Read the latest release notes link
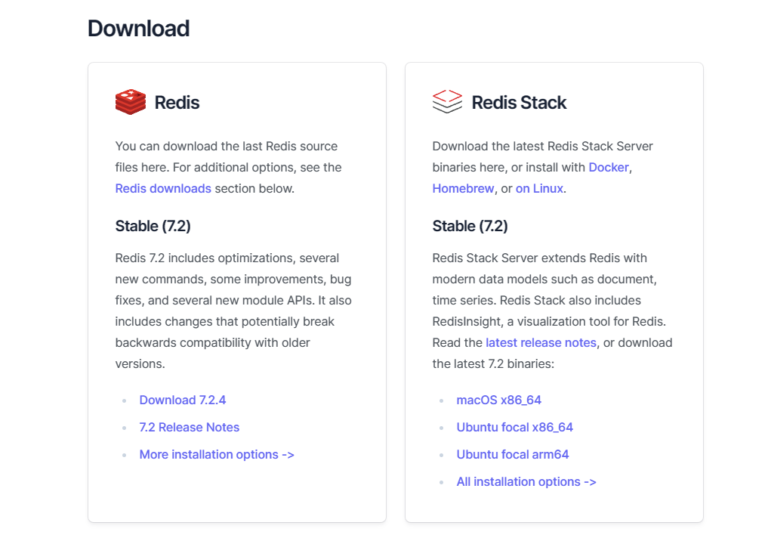This screenshot has width=768, height=541. 540,343
